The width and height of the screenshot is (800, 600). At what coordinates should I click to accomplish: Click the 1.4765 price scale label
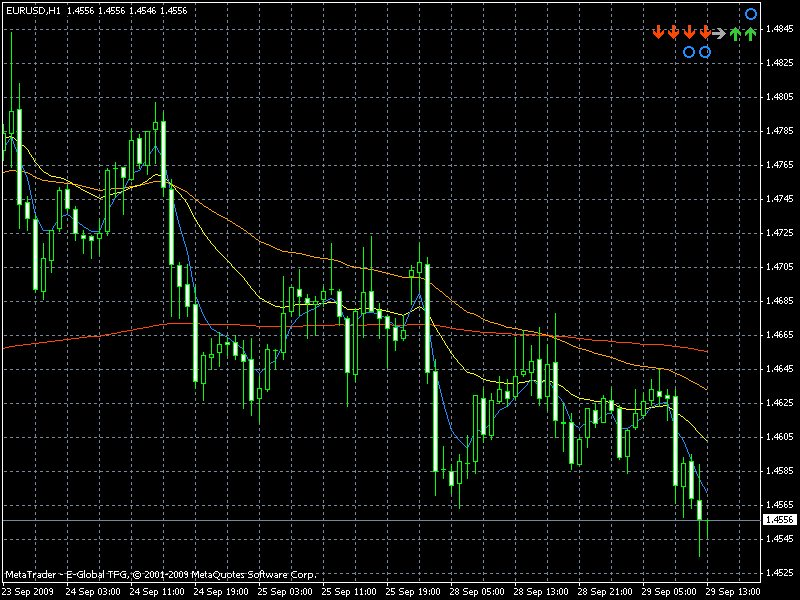pos(780,165)
